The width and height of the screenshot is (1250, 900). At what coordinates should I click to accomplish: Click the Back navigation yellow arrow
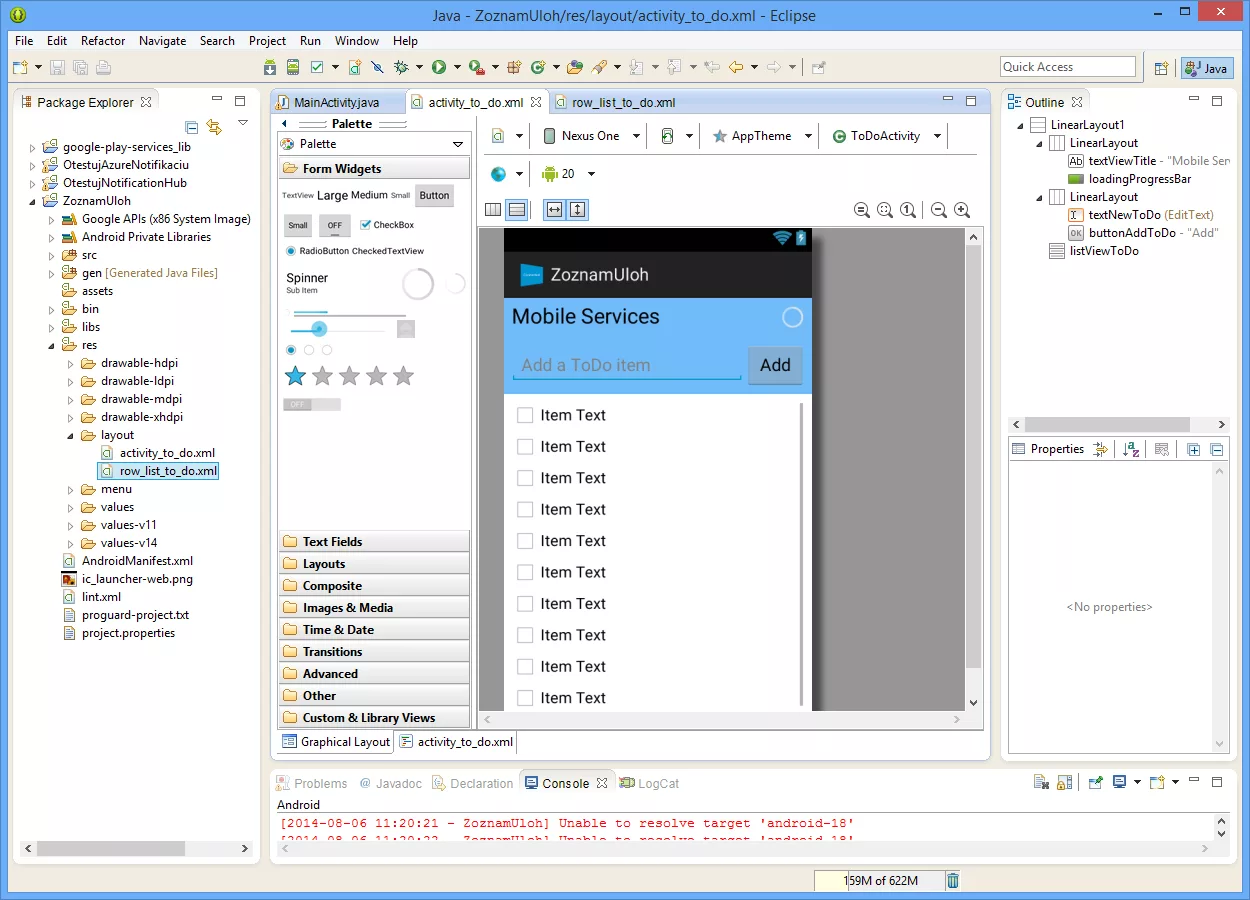click(736, 67)
